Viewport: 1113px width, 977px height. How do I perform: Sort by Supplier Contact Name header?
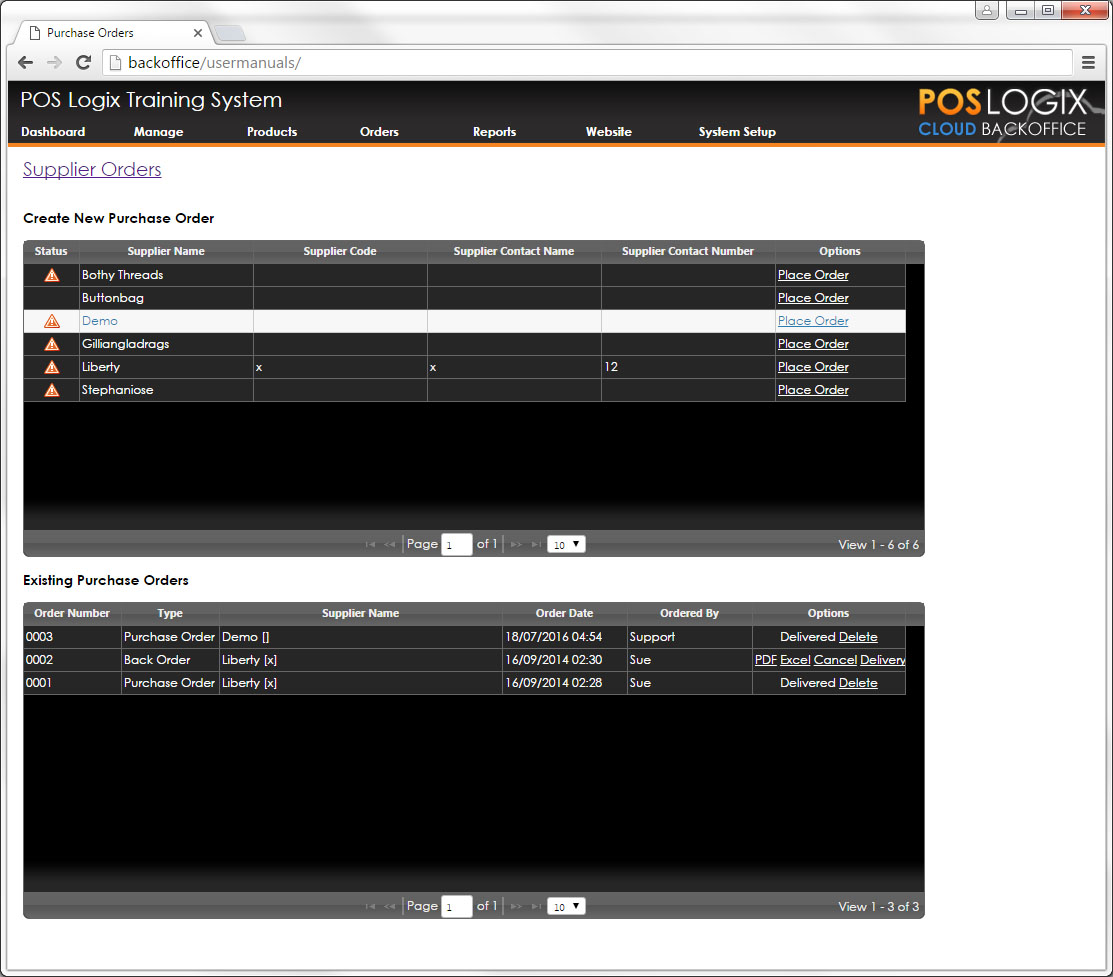tap(514, 251)
